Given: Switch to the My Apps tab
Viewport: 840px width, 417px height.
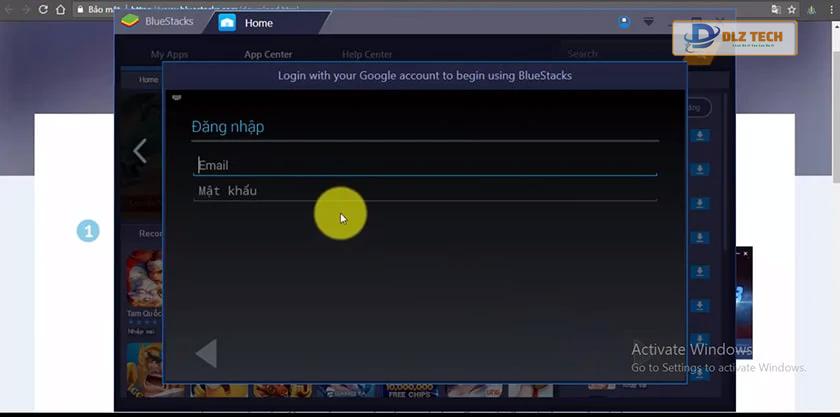Looking at the screenshot, I should [169, 54].
